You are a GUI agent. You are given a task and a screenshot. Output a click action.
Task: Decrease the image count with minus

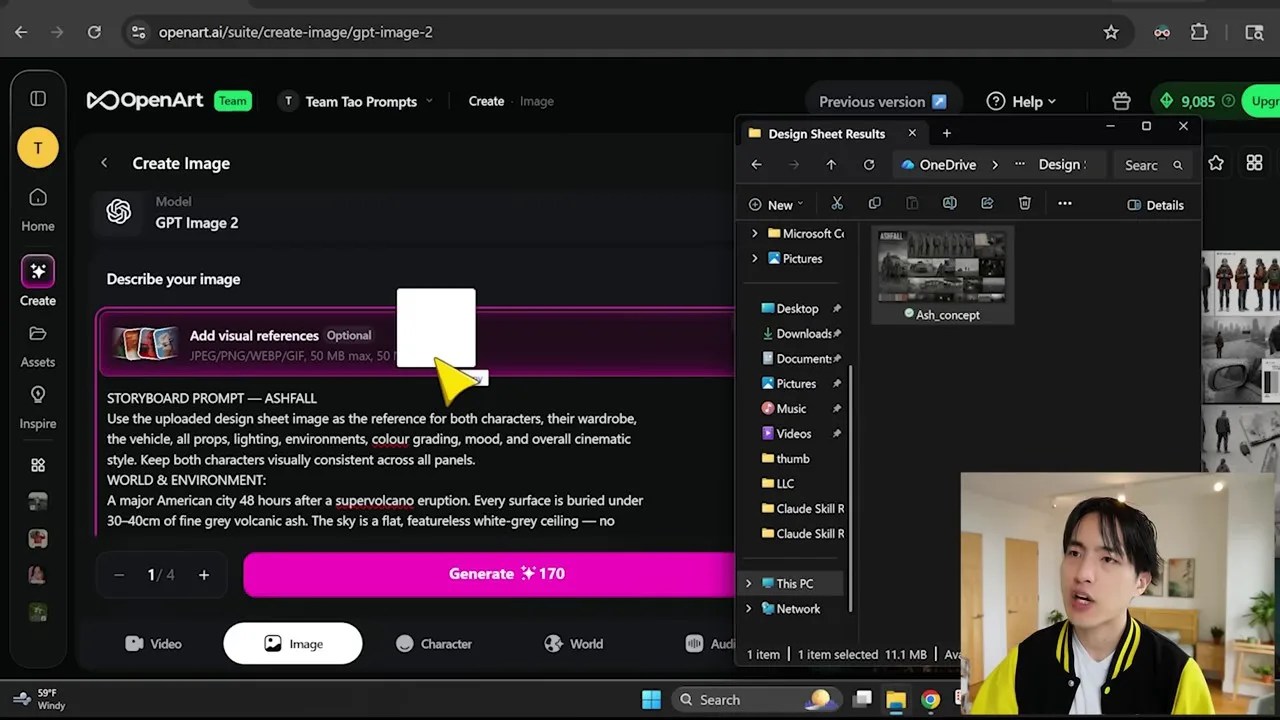click(x=119, y=575)
